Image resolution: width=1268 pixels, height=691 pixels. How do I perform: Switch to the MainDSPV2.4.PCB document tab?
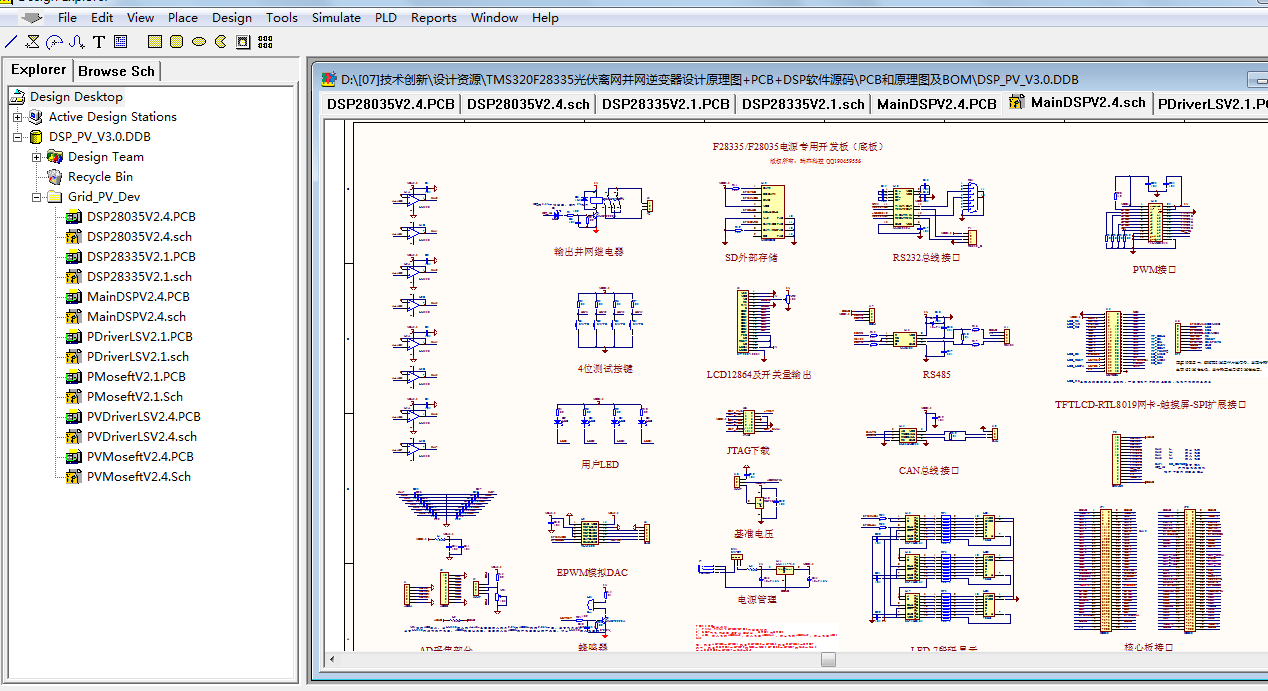click(936, 103)
